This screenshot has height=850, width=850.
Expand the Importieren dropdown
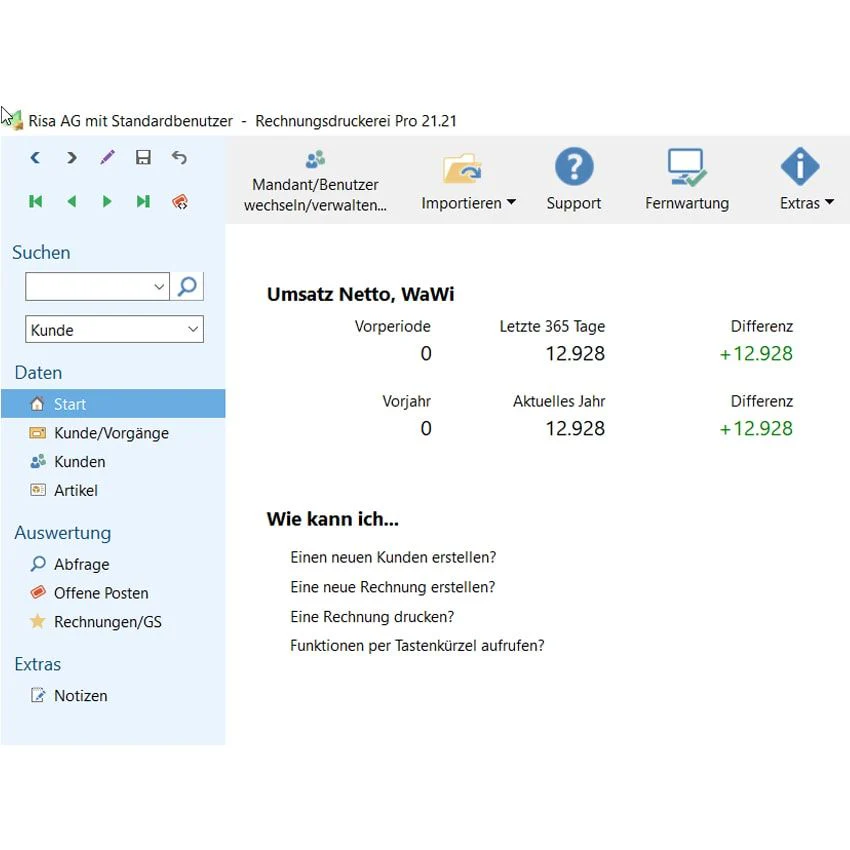click(x=468, y=181)
